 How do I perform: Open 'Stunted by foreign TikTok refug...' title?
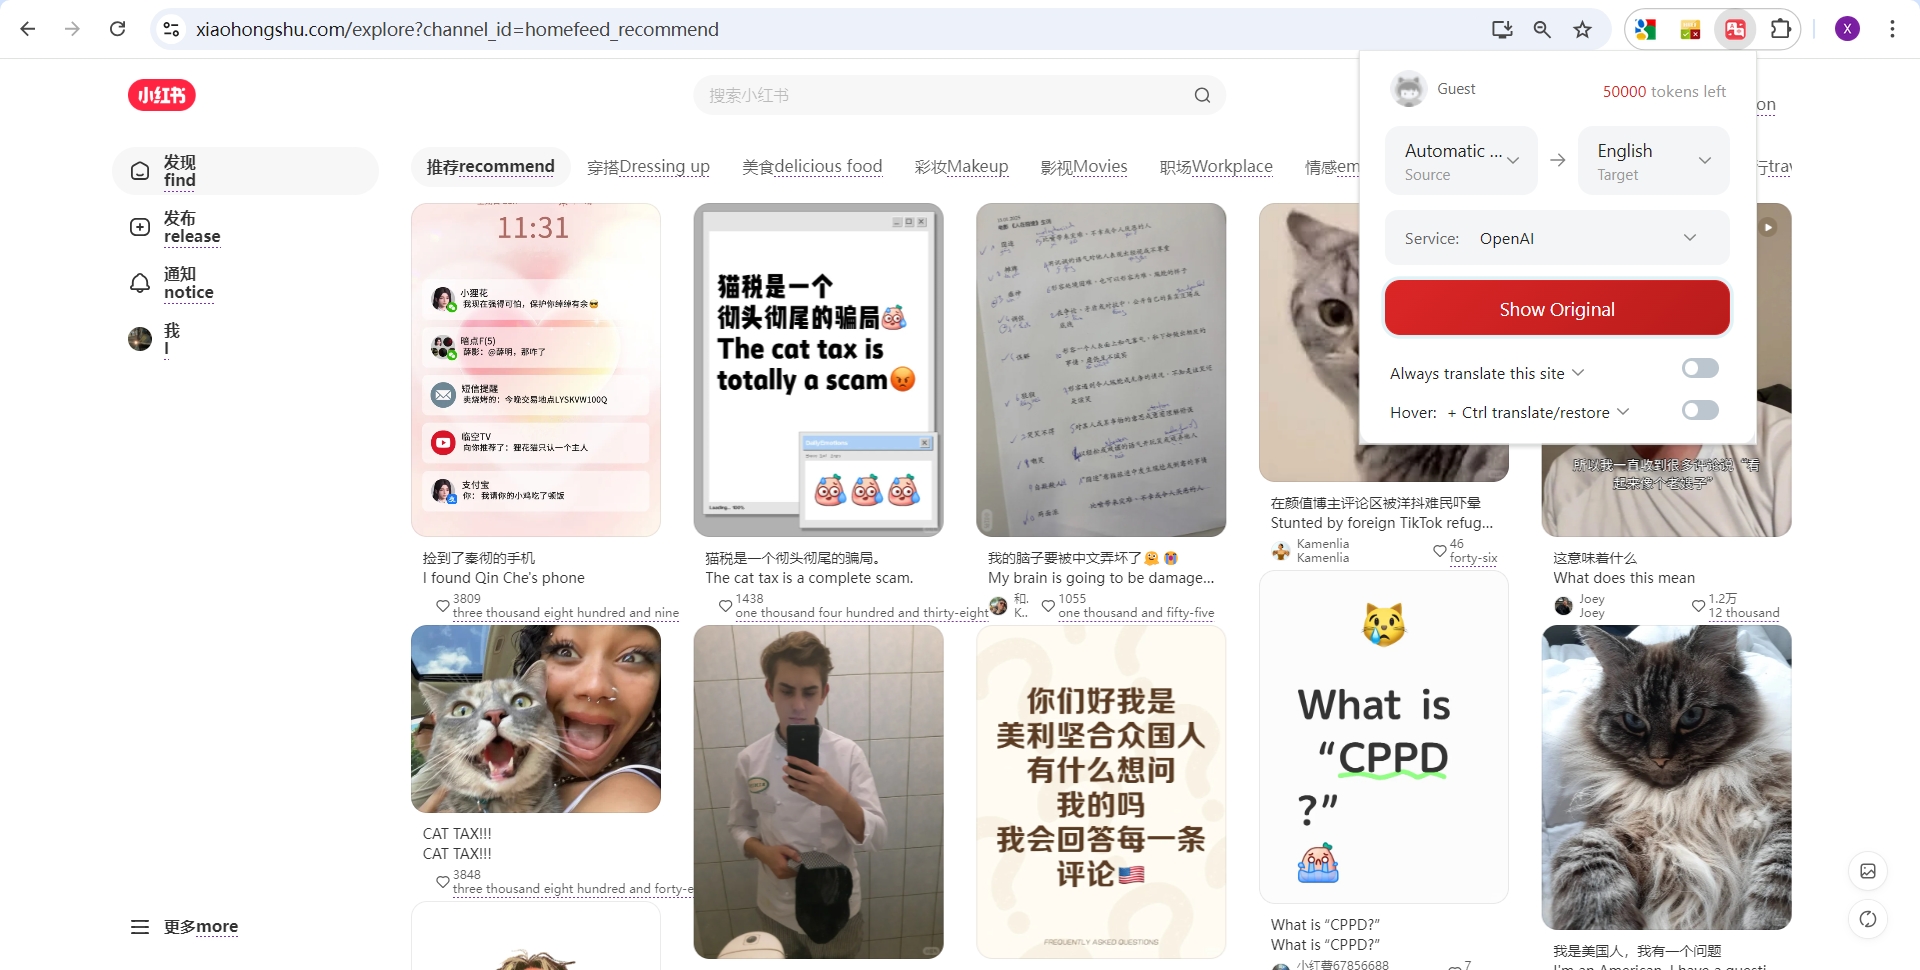click(x=1382, y=523)
